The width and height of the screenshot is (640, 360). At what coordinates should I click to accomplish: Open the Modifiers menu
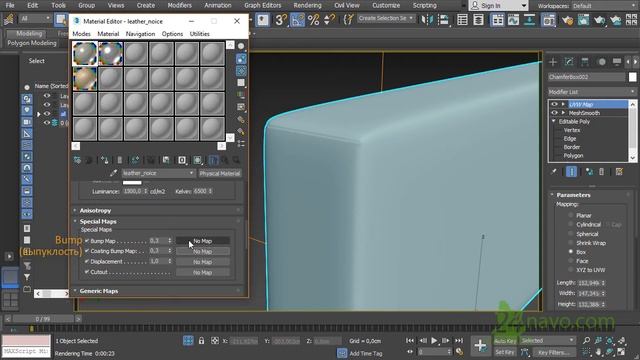[180, 5]
